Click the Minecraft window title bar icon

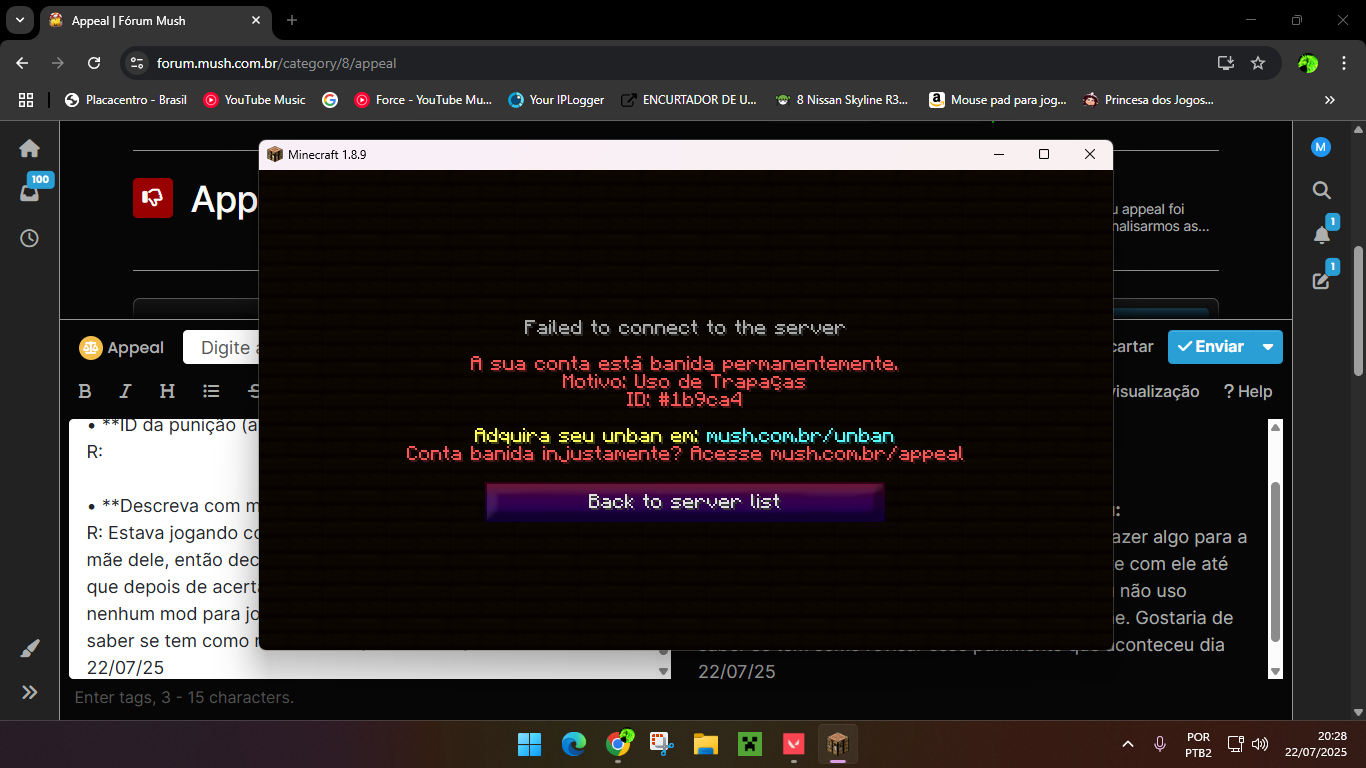point(275,154)
